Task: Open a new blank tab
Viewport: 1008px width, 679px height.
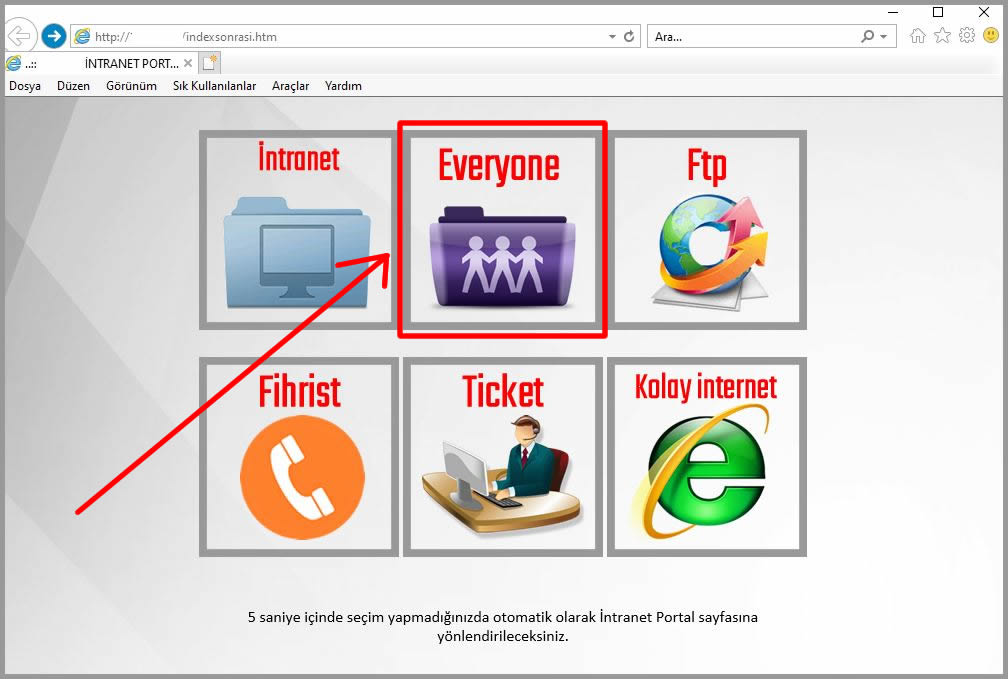Action: pos(209,63)
